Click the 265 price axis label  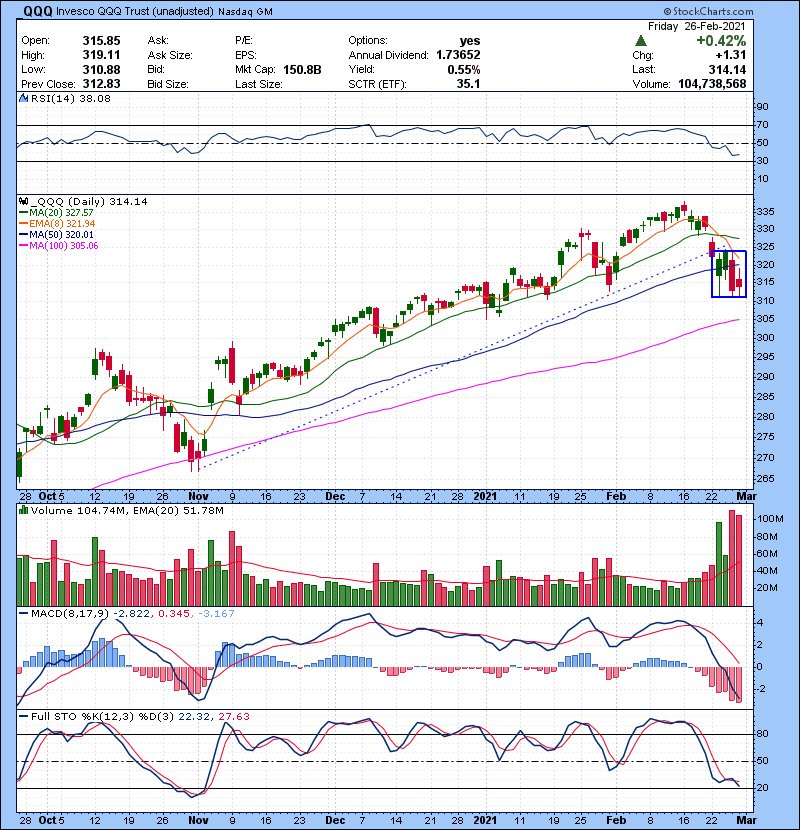765,479
